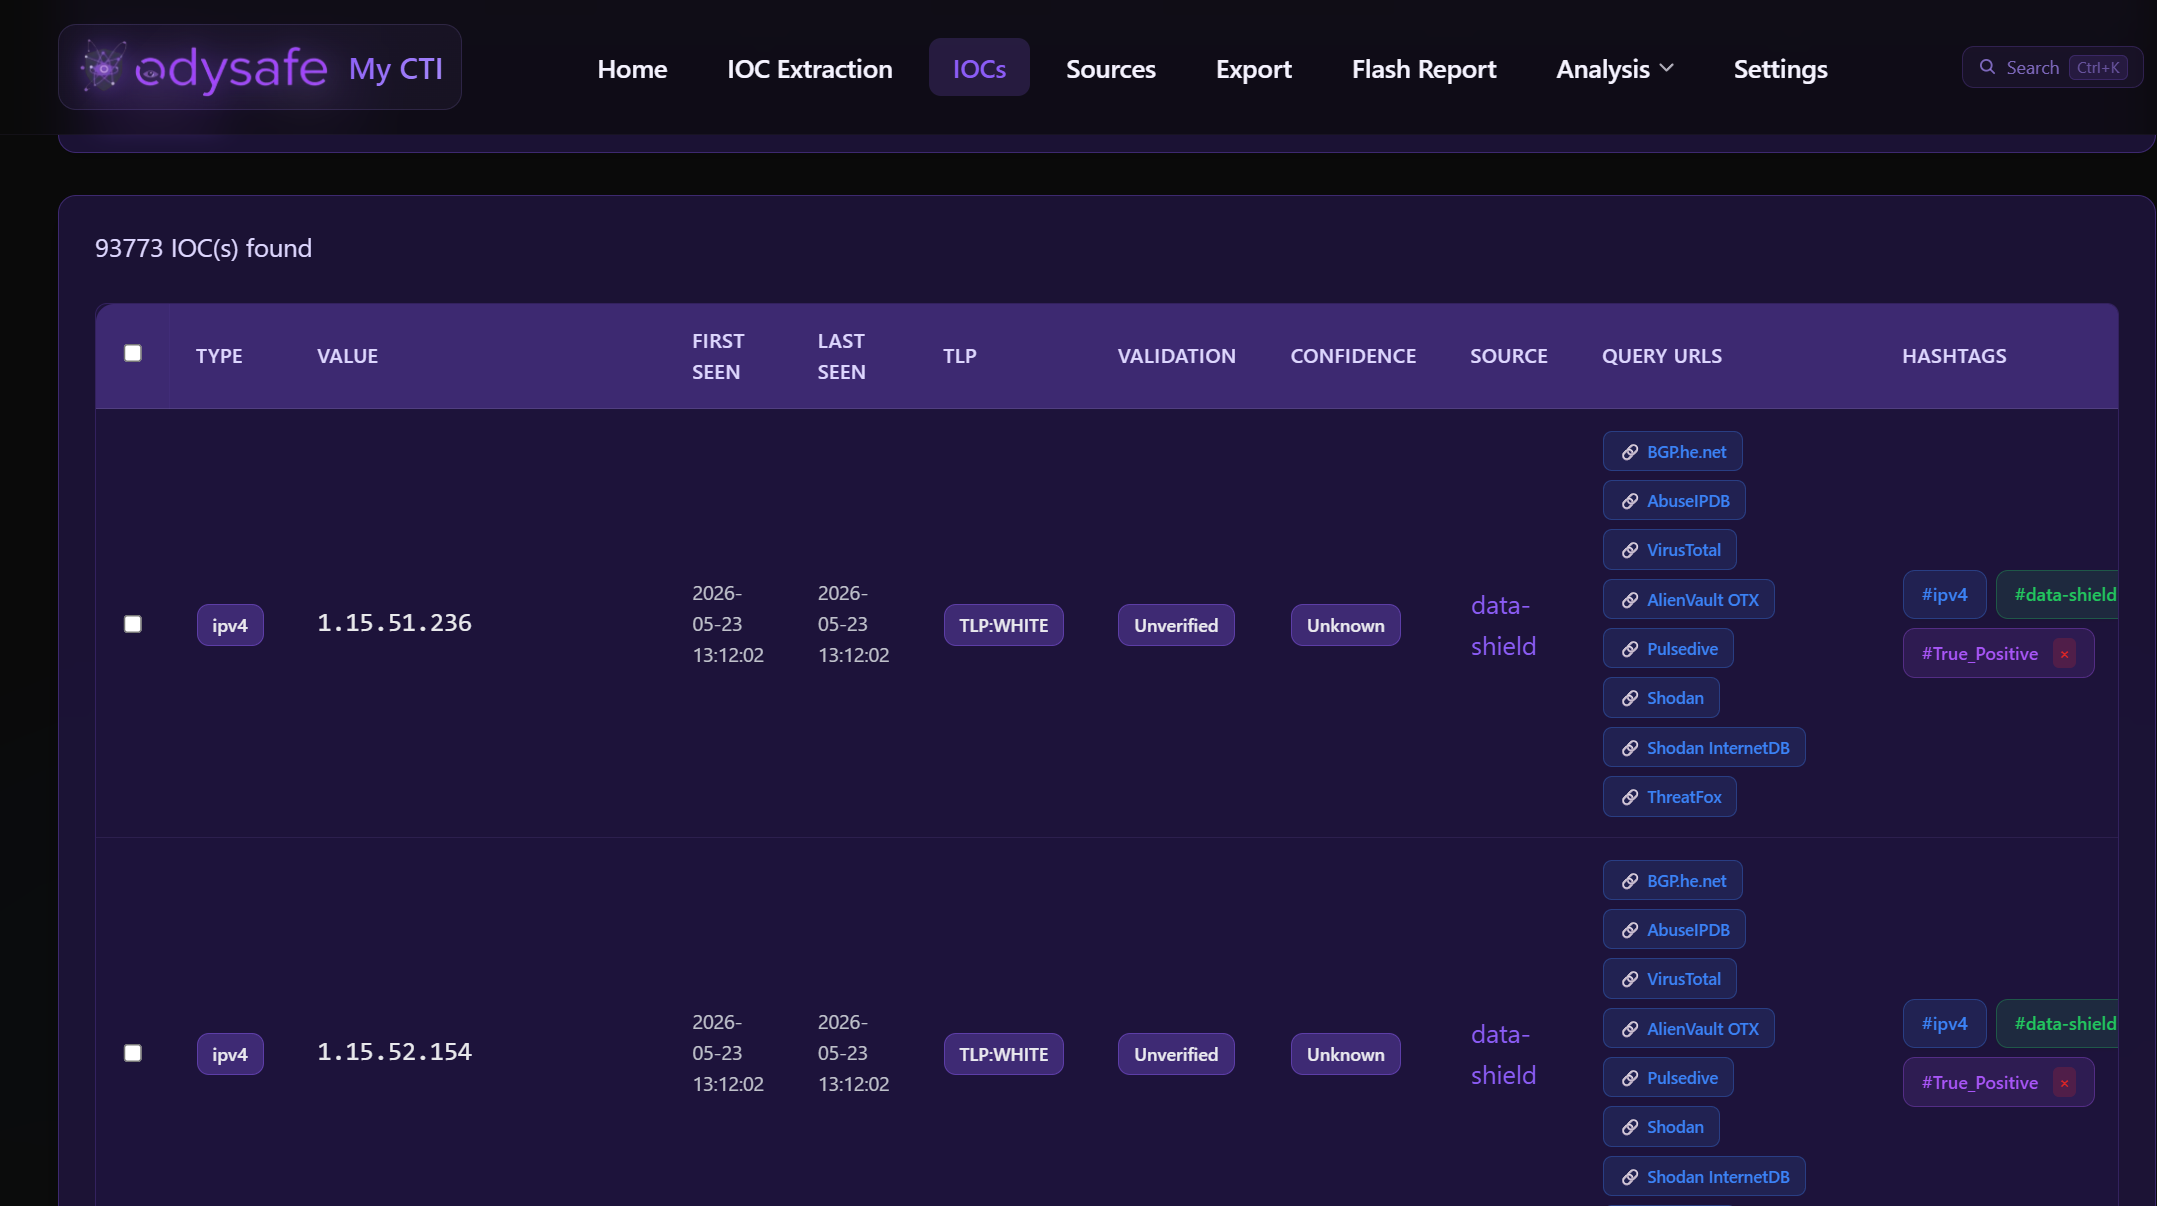This screenshot has width=2157, height=1206.
Task: Click the Ctrl+K shortcut badge in search
Action: pyautogui.click(x=2098, y=68)
